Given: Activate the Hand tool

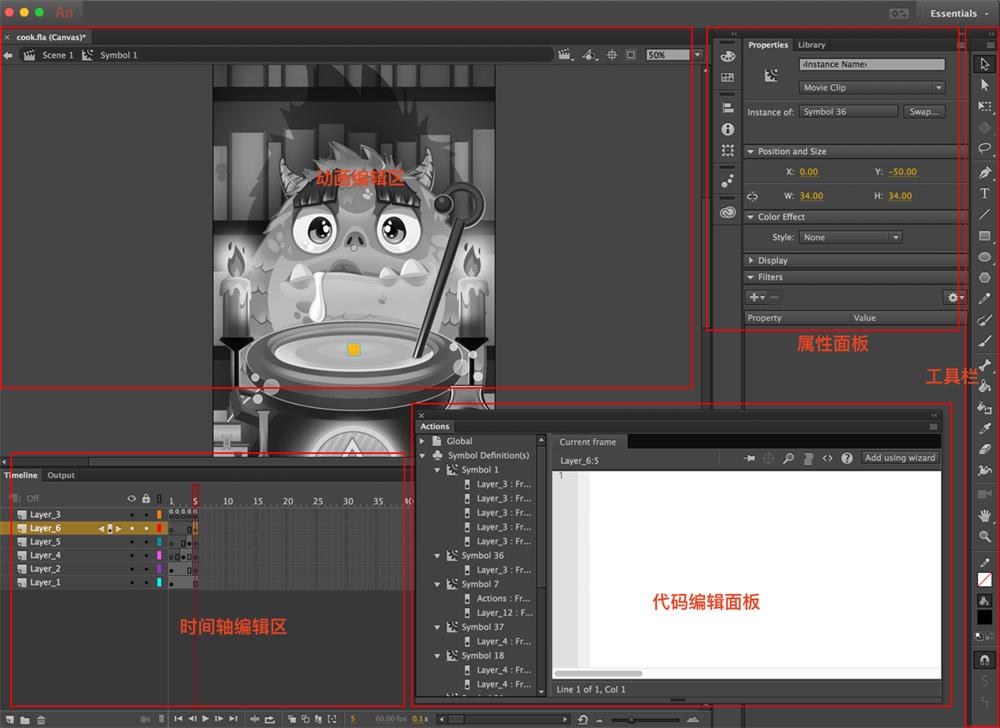Looking at the screenshot, I should pos(984,515).
